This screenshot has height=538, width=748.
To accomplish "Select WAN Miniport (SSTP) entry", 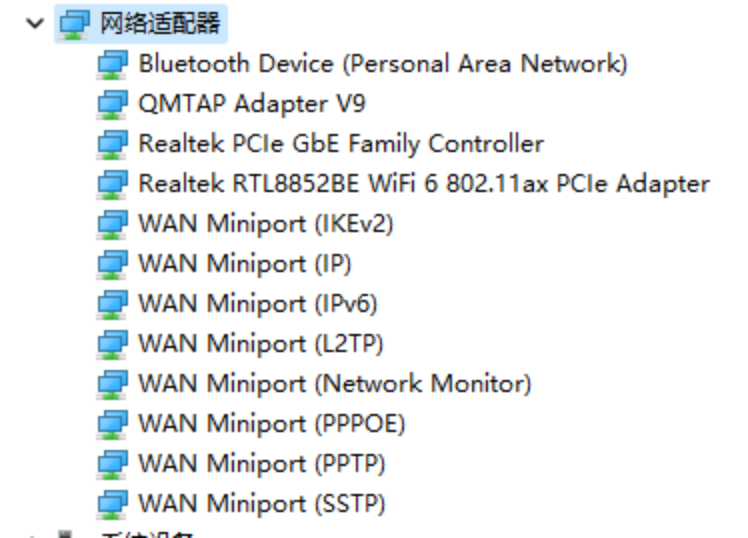I will [262, 505].
